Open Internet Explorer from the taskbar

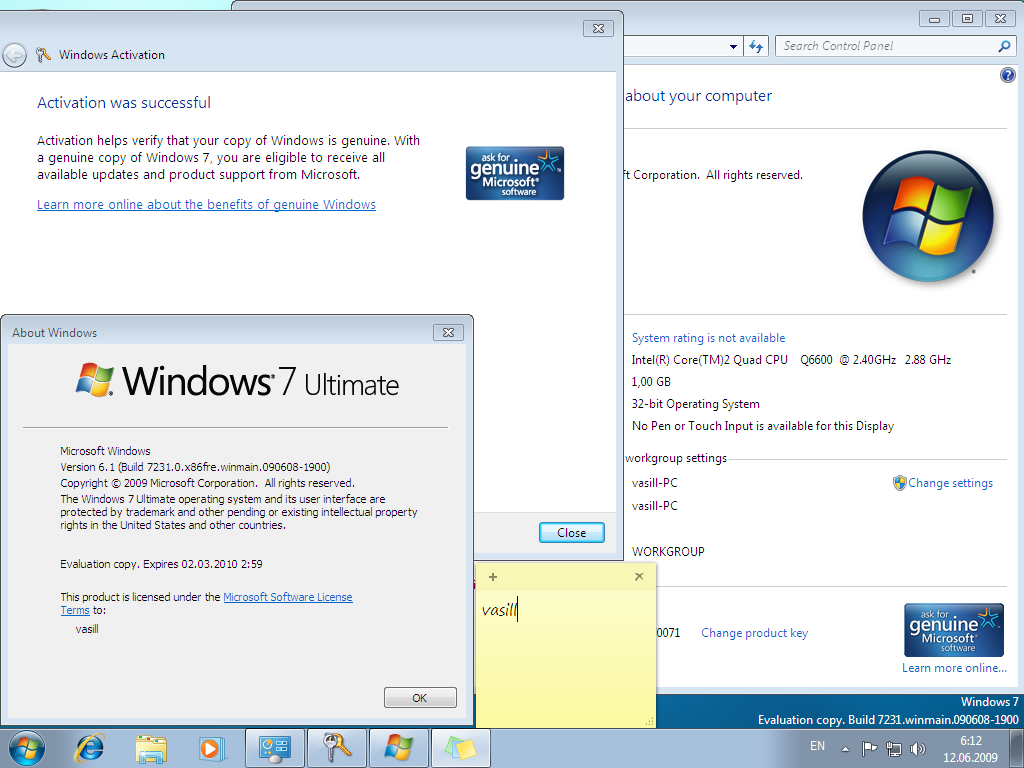point(89,748)
